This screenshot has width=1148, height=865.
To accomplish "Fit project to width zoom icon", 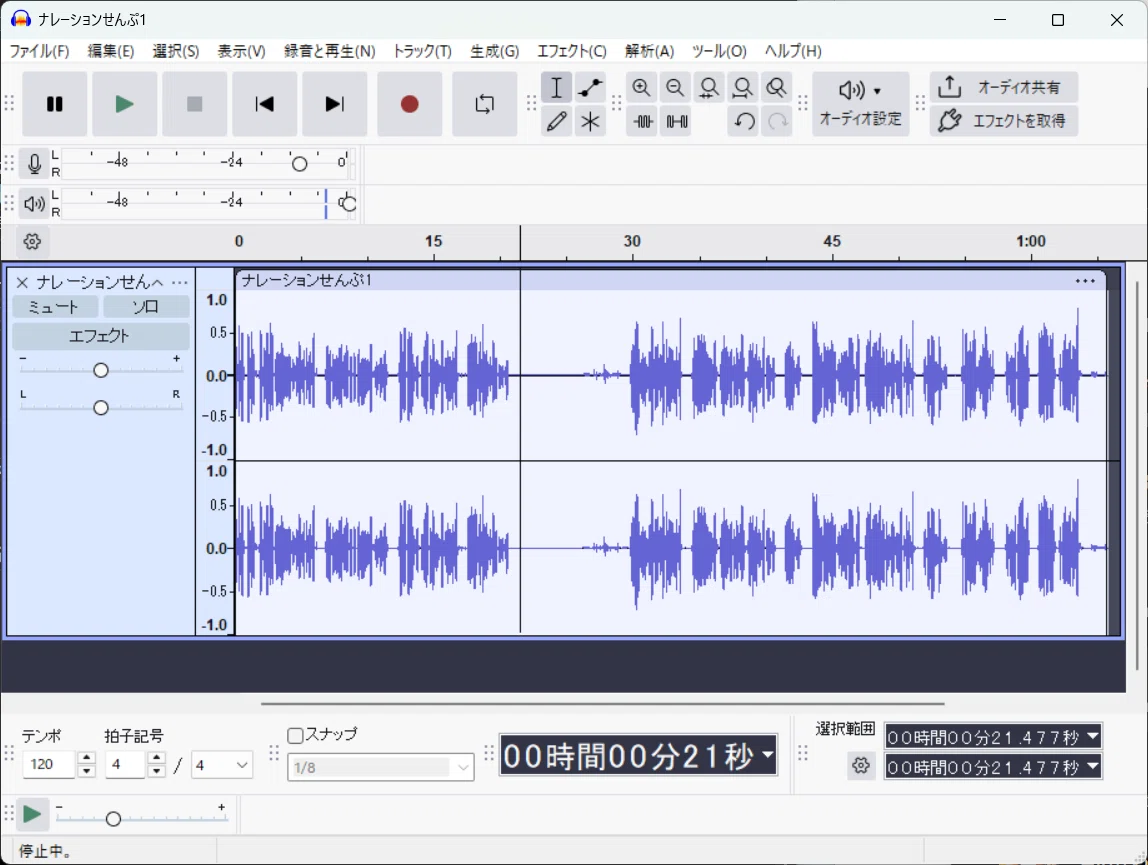I will (742, 87).
